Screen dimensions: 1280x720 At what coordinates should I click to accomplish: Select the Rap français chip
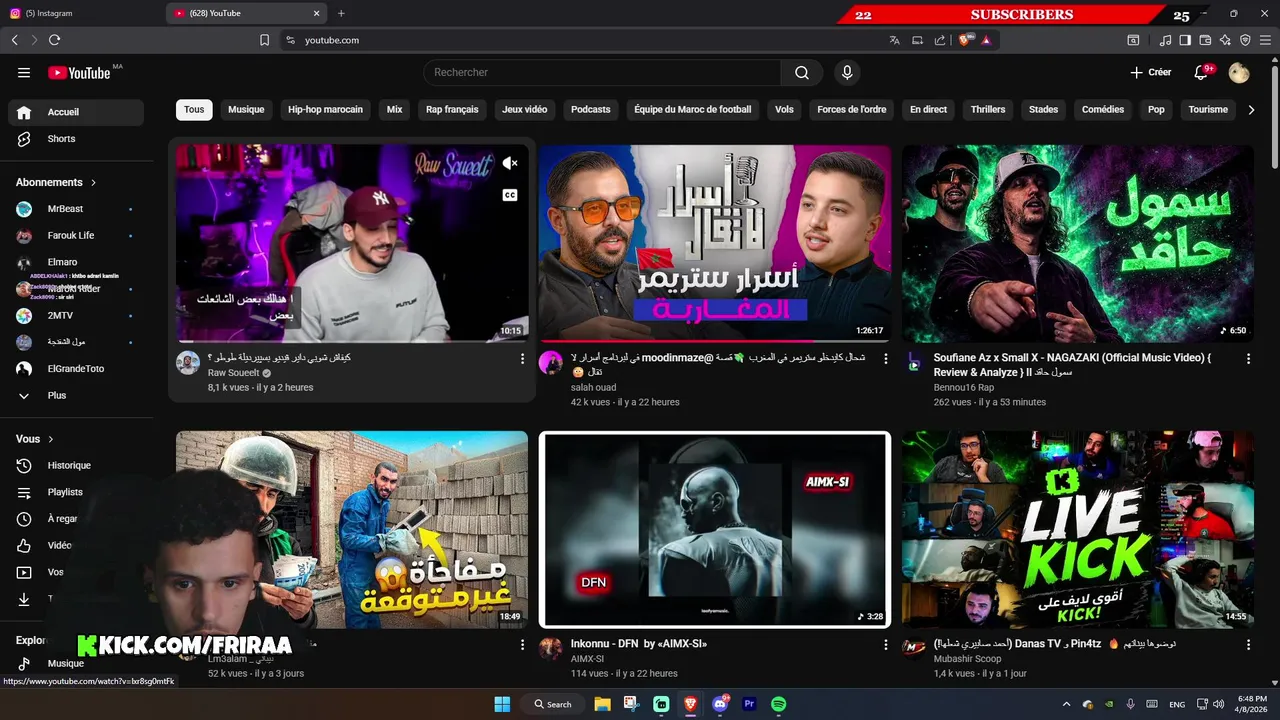452,110
